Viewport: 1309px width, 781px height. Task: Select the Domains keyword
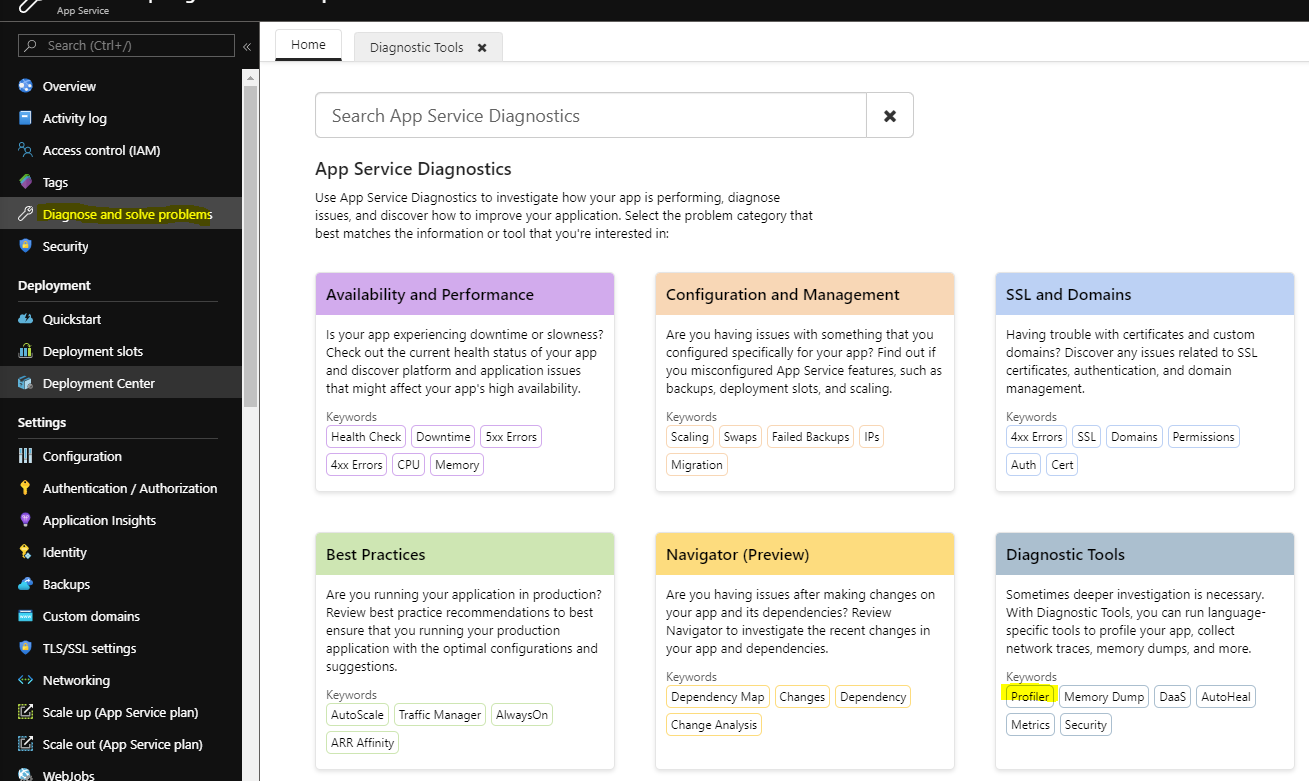1134,437
